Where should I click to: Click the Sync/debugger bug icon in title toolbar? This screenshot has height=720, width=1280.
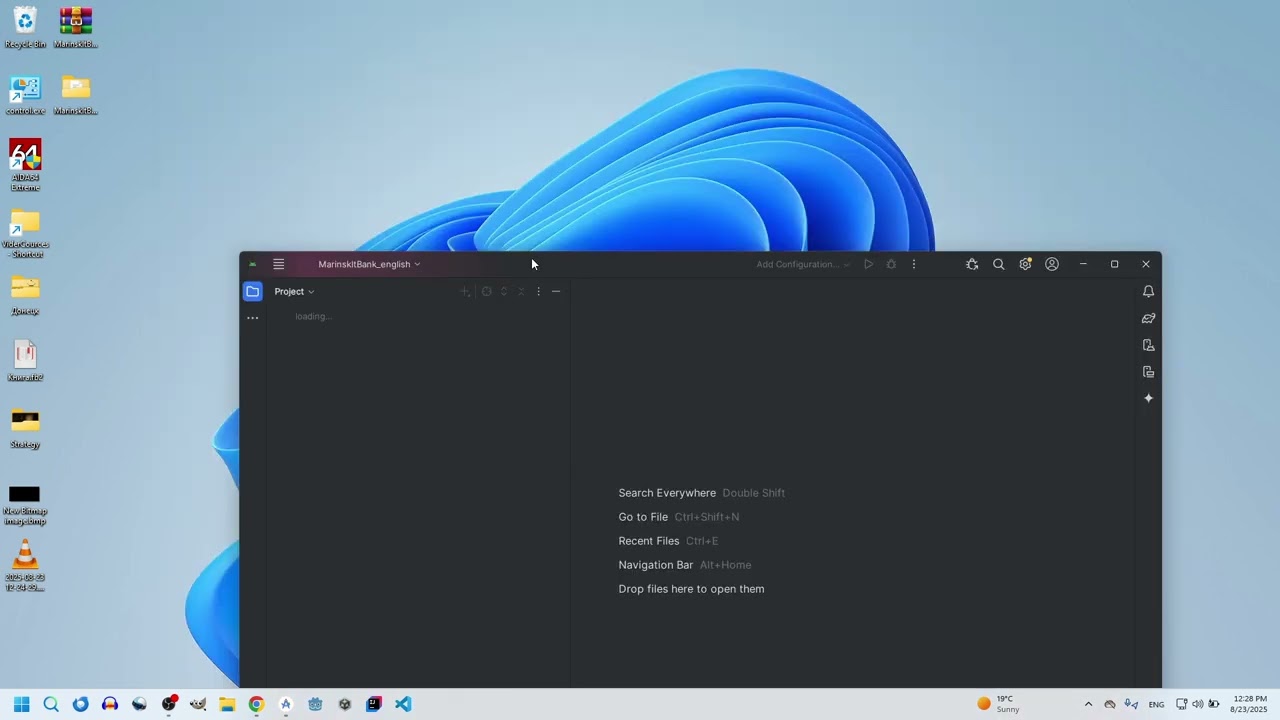[972, 264]
